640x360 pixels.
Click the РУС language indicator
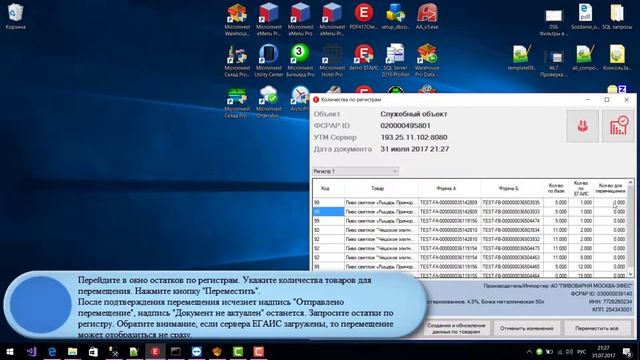click(x=582, y=351)
